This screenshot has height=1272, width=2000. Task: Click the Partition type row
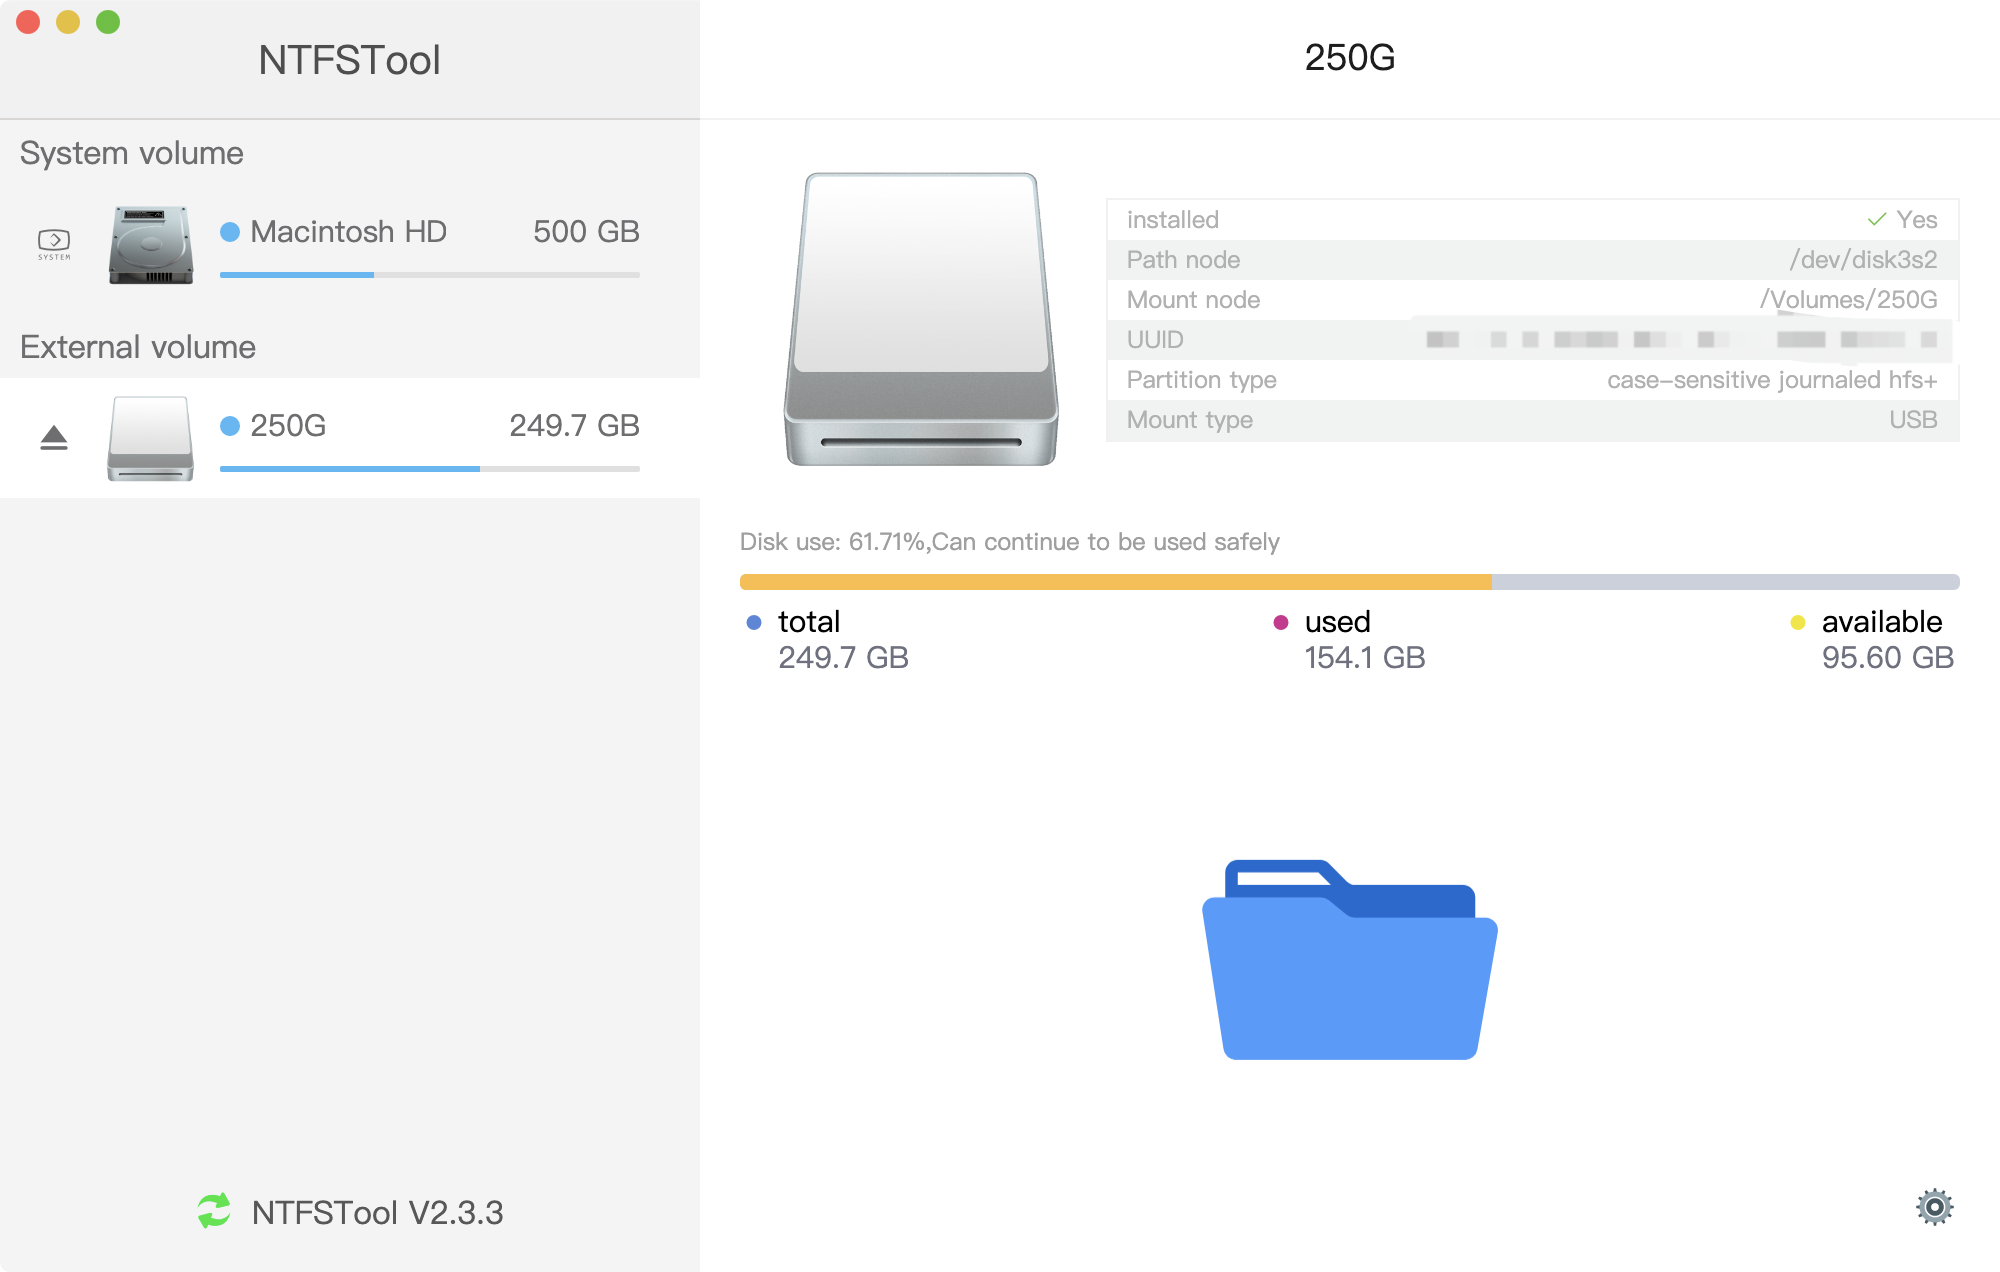click(x=1531, y=380)
